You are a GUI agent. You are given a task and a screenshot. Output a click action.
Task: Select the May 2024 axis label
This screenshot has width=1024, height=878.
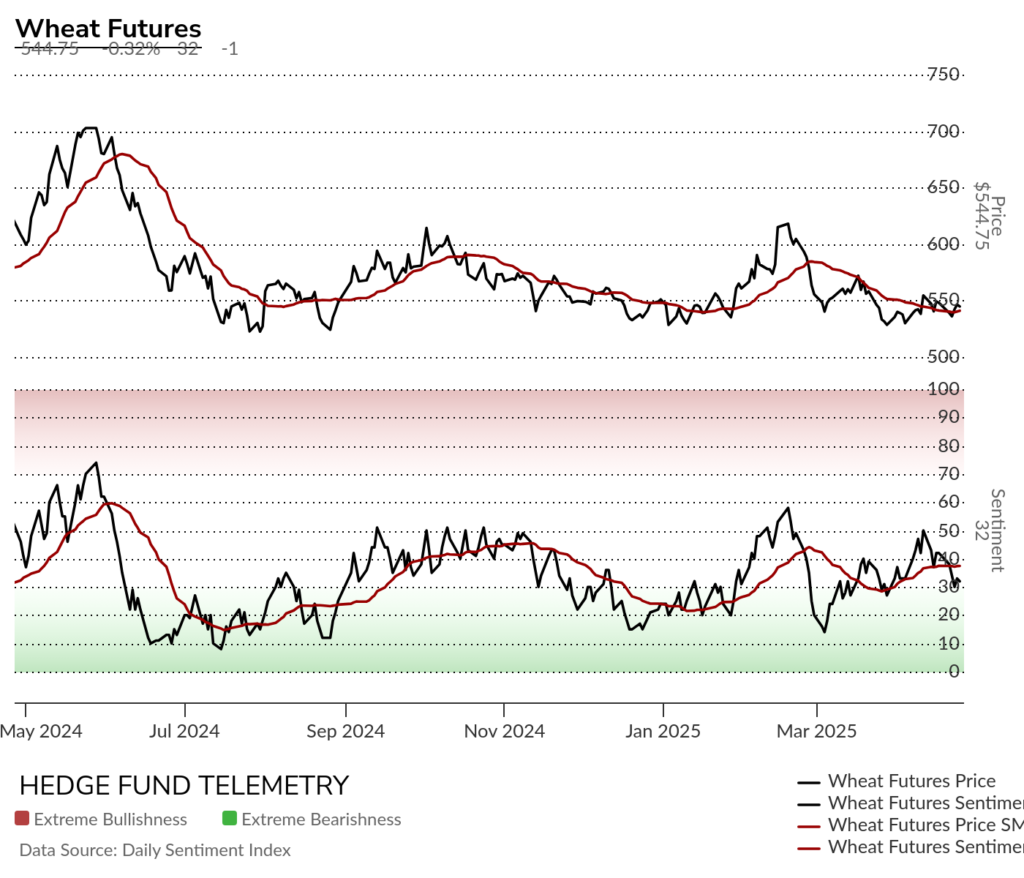(41, 731)
